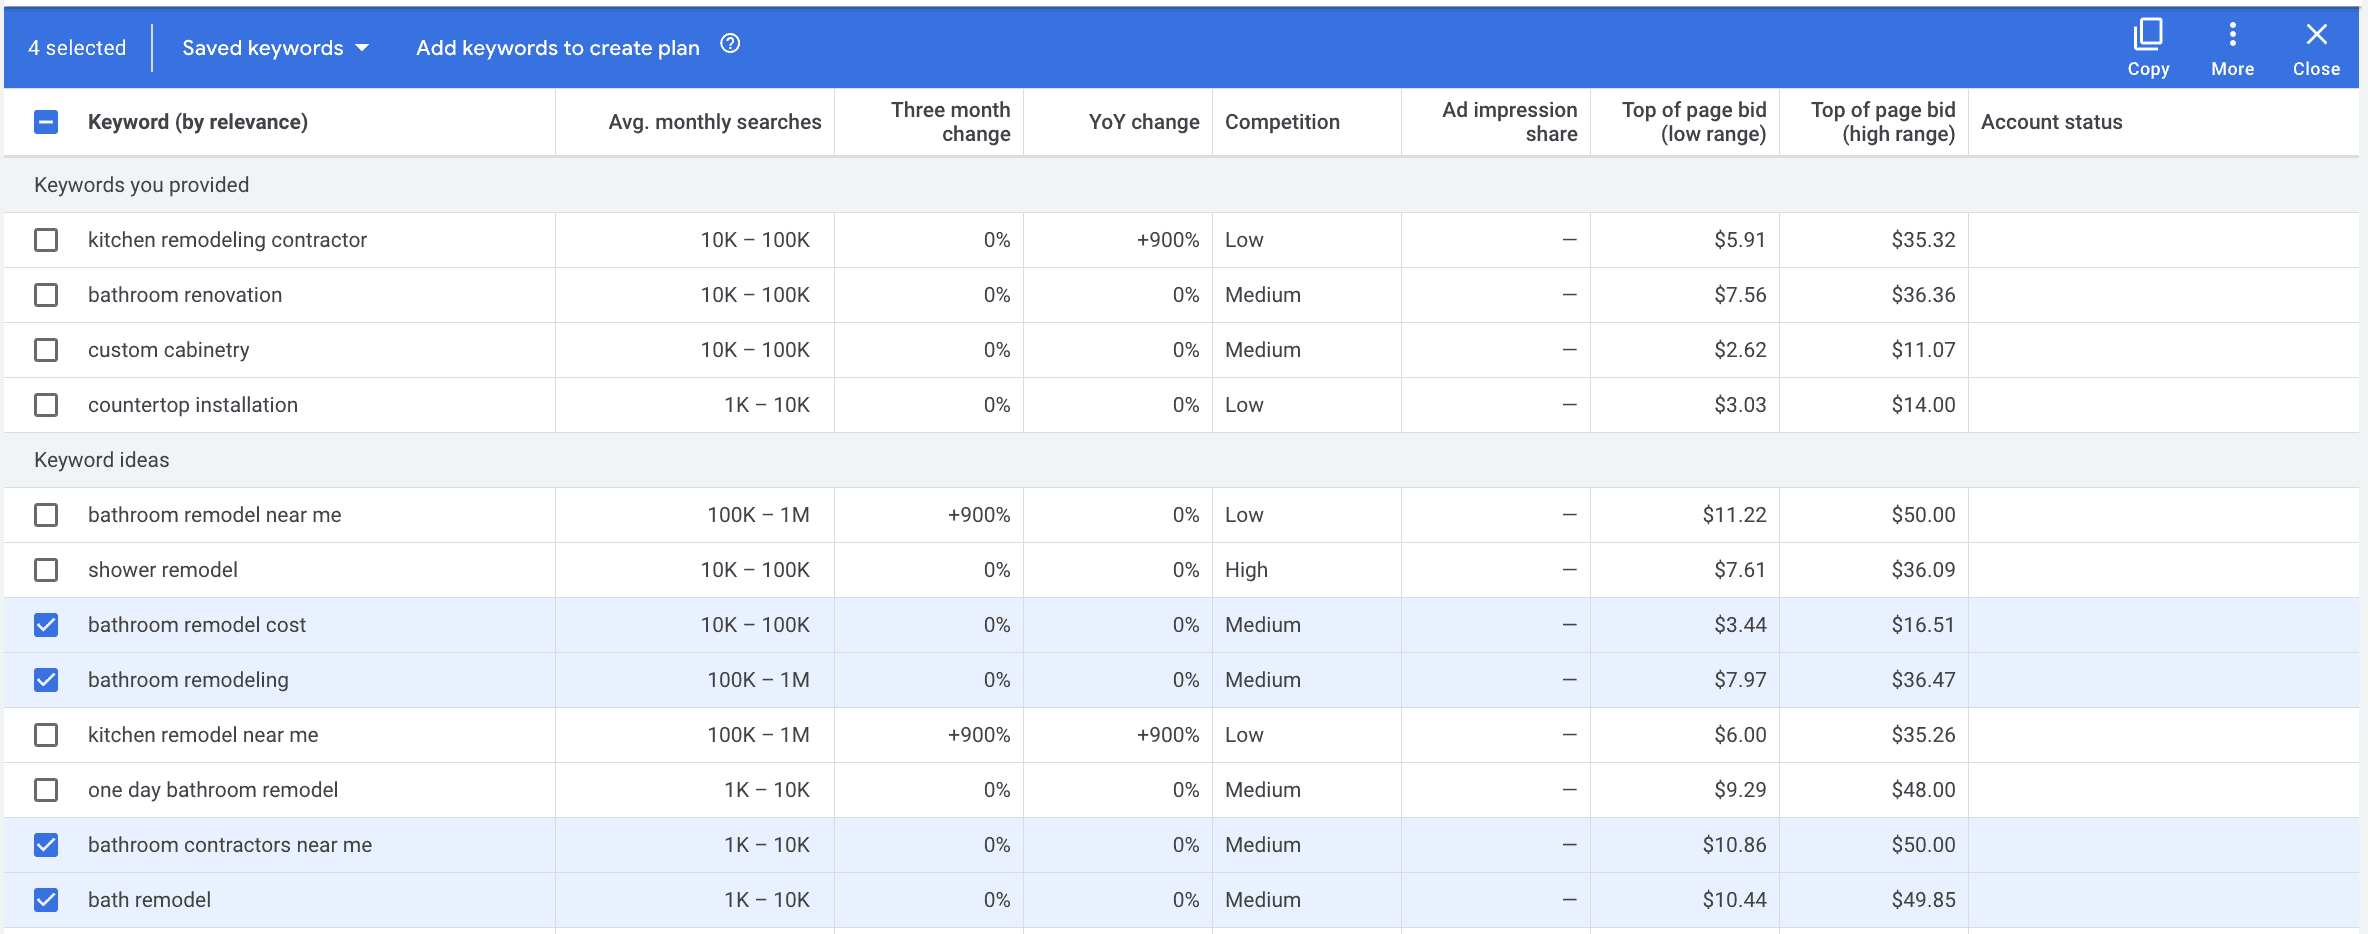
Task: Sort by Keyword (by relevance) column header
Action: click(x=198, y=122)
